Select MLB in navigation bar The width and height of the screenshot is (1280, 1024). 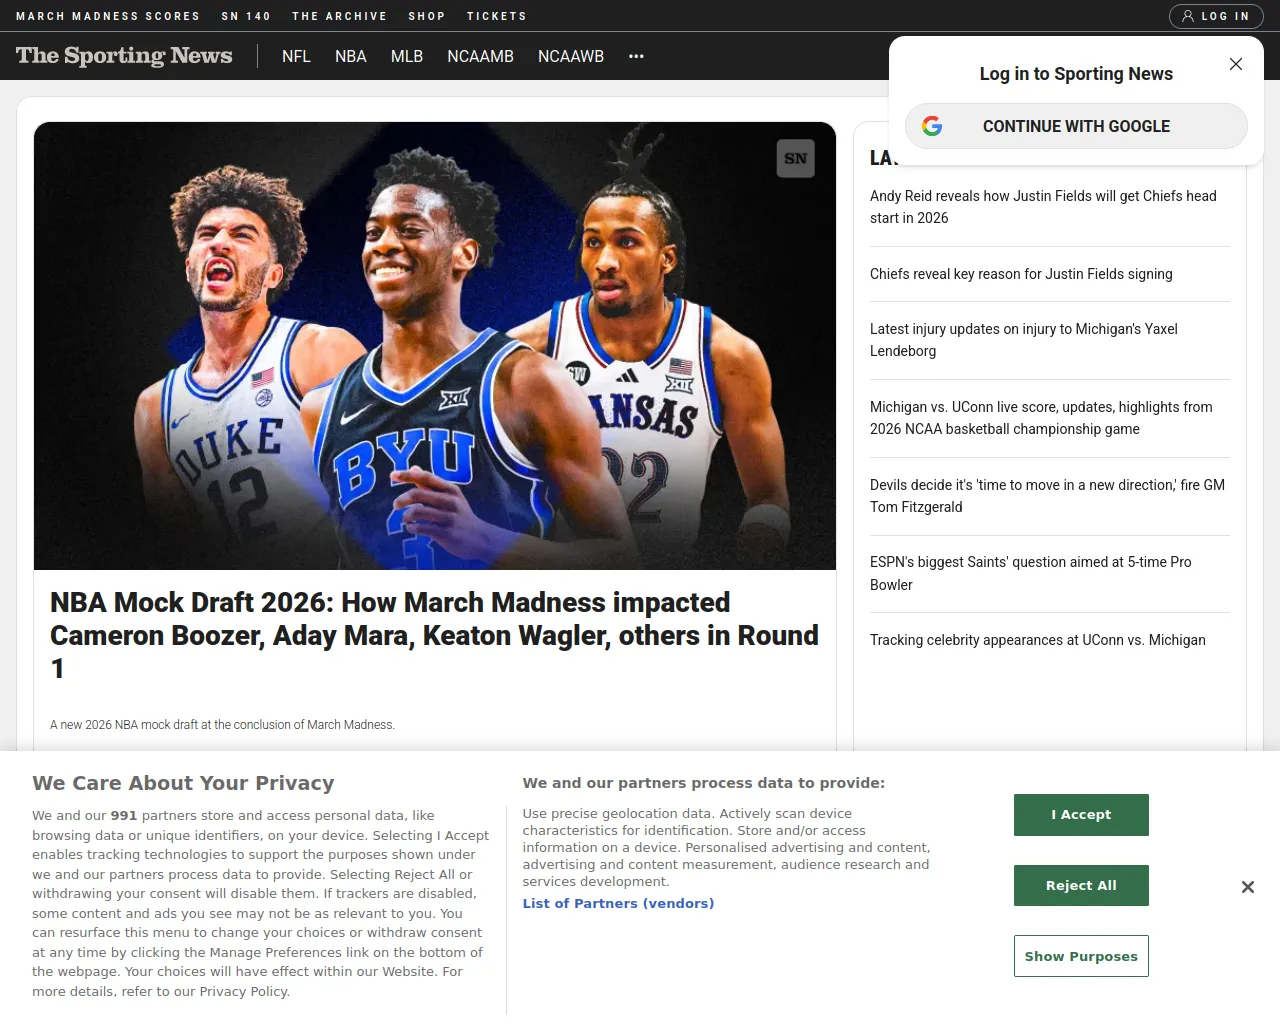pyautogui.click(x=406, y=57)
